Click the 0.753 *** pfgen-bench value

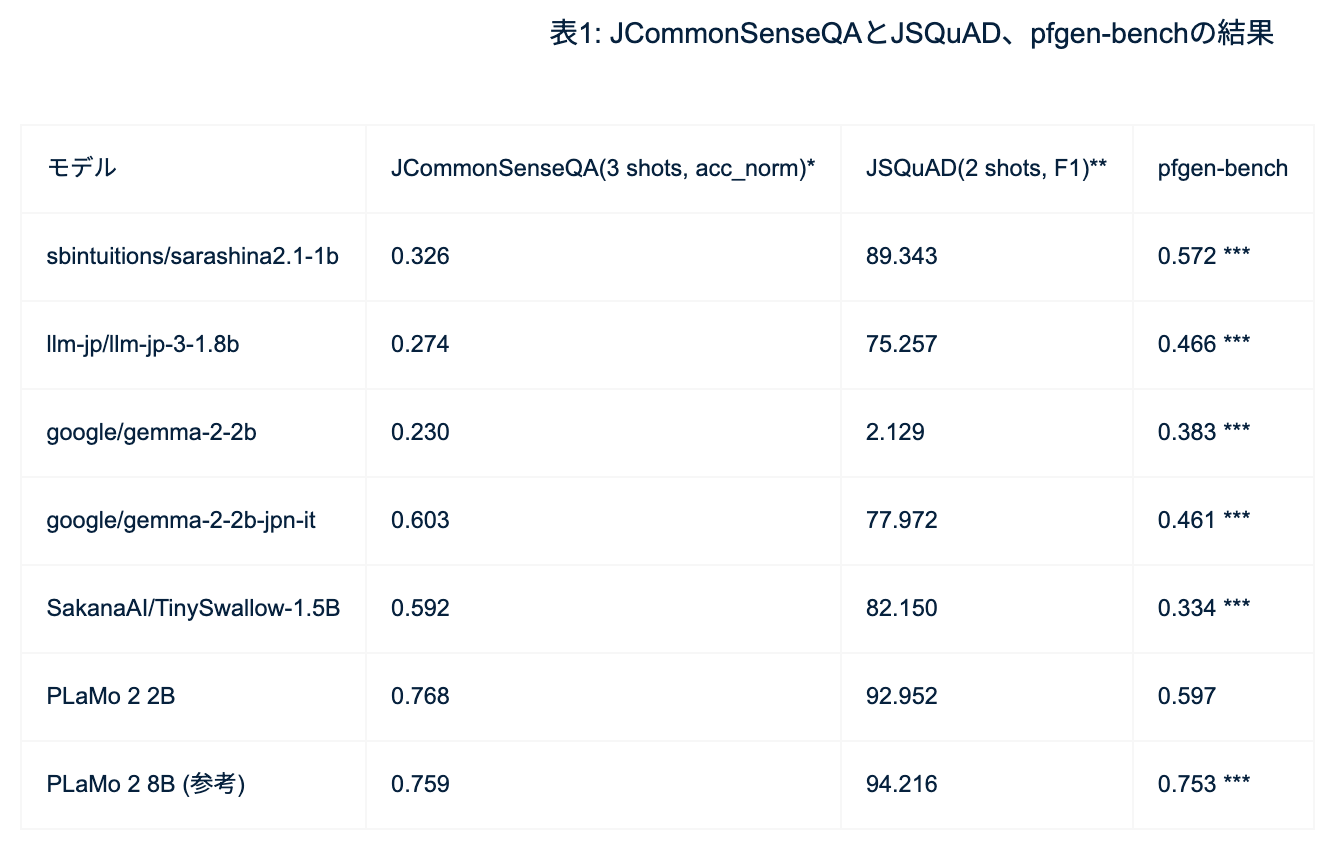click(x=1204, y=784)
